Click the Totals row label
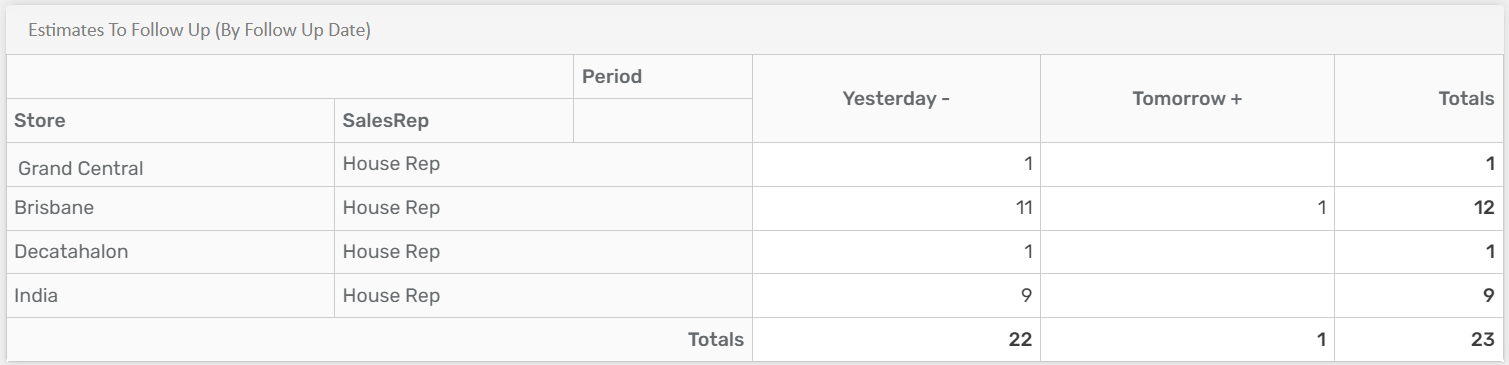The width and height of the screenshot is (1509, 365). pos(716,340)
